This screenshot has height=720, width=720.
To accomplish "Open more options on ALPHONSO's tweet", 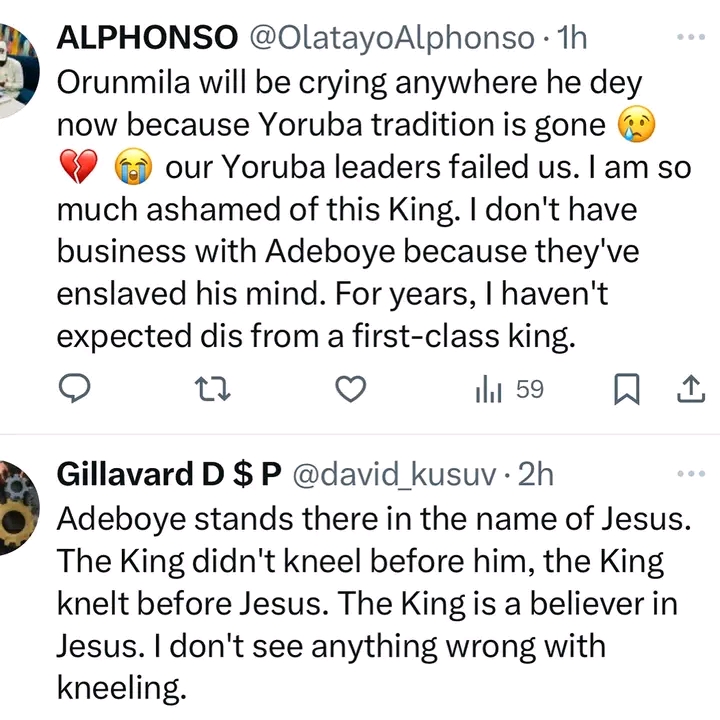I will 692,36.
